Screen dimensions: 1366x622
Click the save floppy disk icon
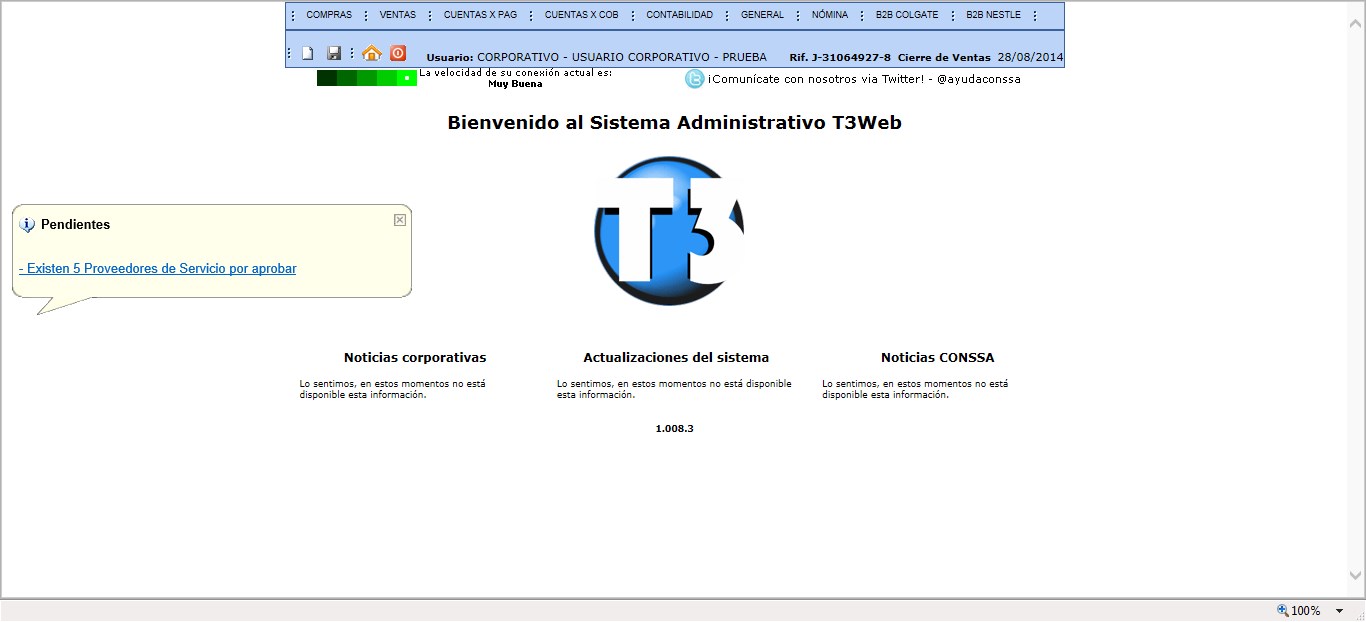pos(334,53)
